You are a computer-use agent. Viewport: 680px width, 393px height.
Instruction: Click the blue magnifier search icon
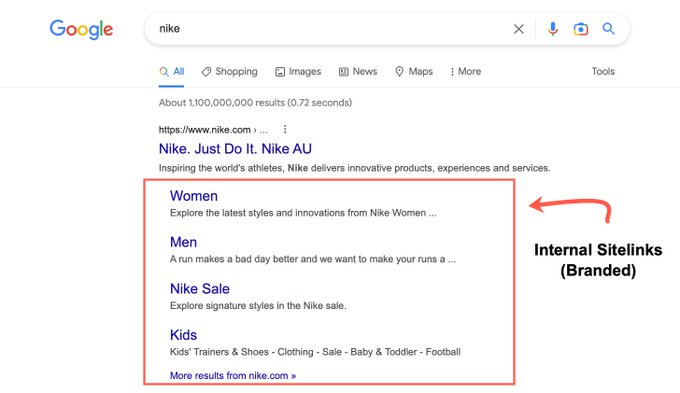(x=608, y=29)
